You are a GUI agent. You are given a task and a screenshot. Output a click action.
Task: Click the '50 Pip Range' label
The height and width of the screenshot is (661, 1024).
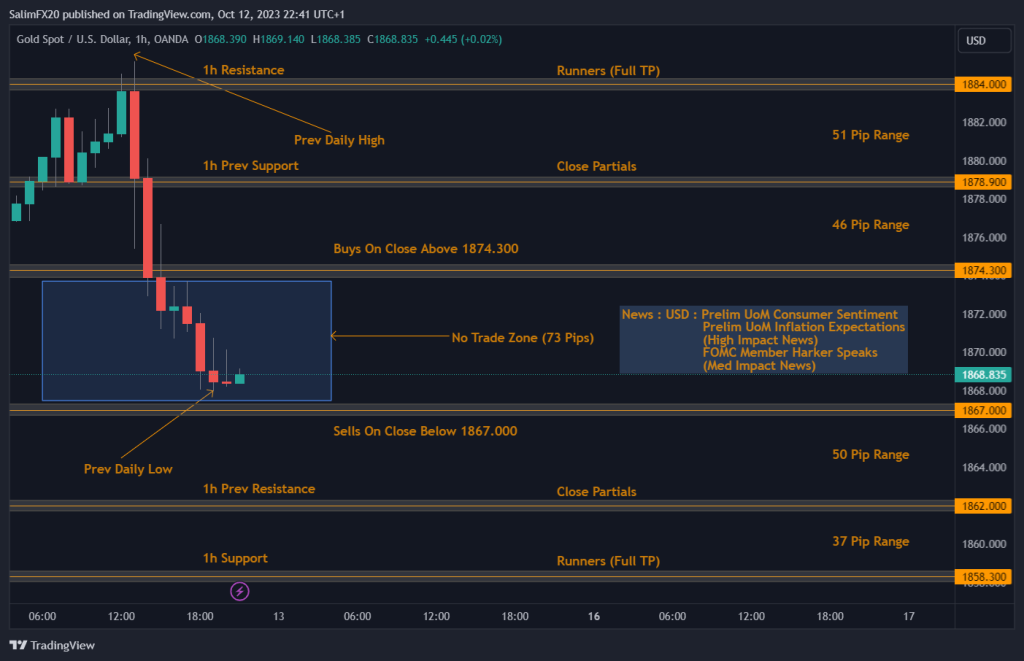[871, 455]
